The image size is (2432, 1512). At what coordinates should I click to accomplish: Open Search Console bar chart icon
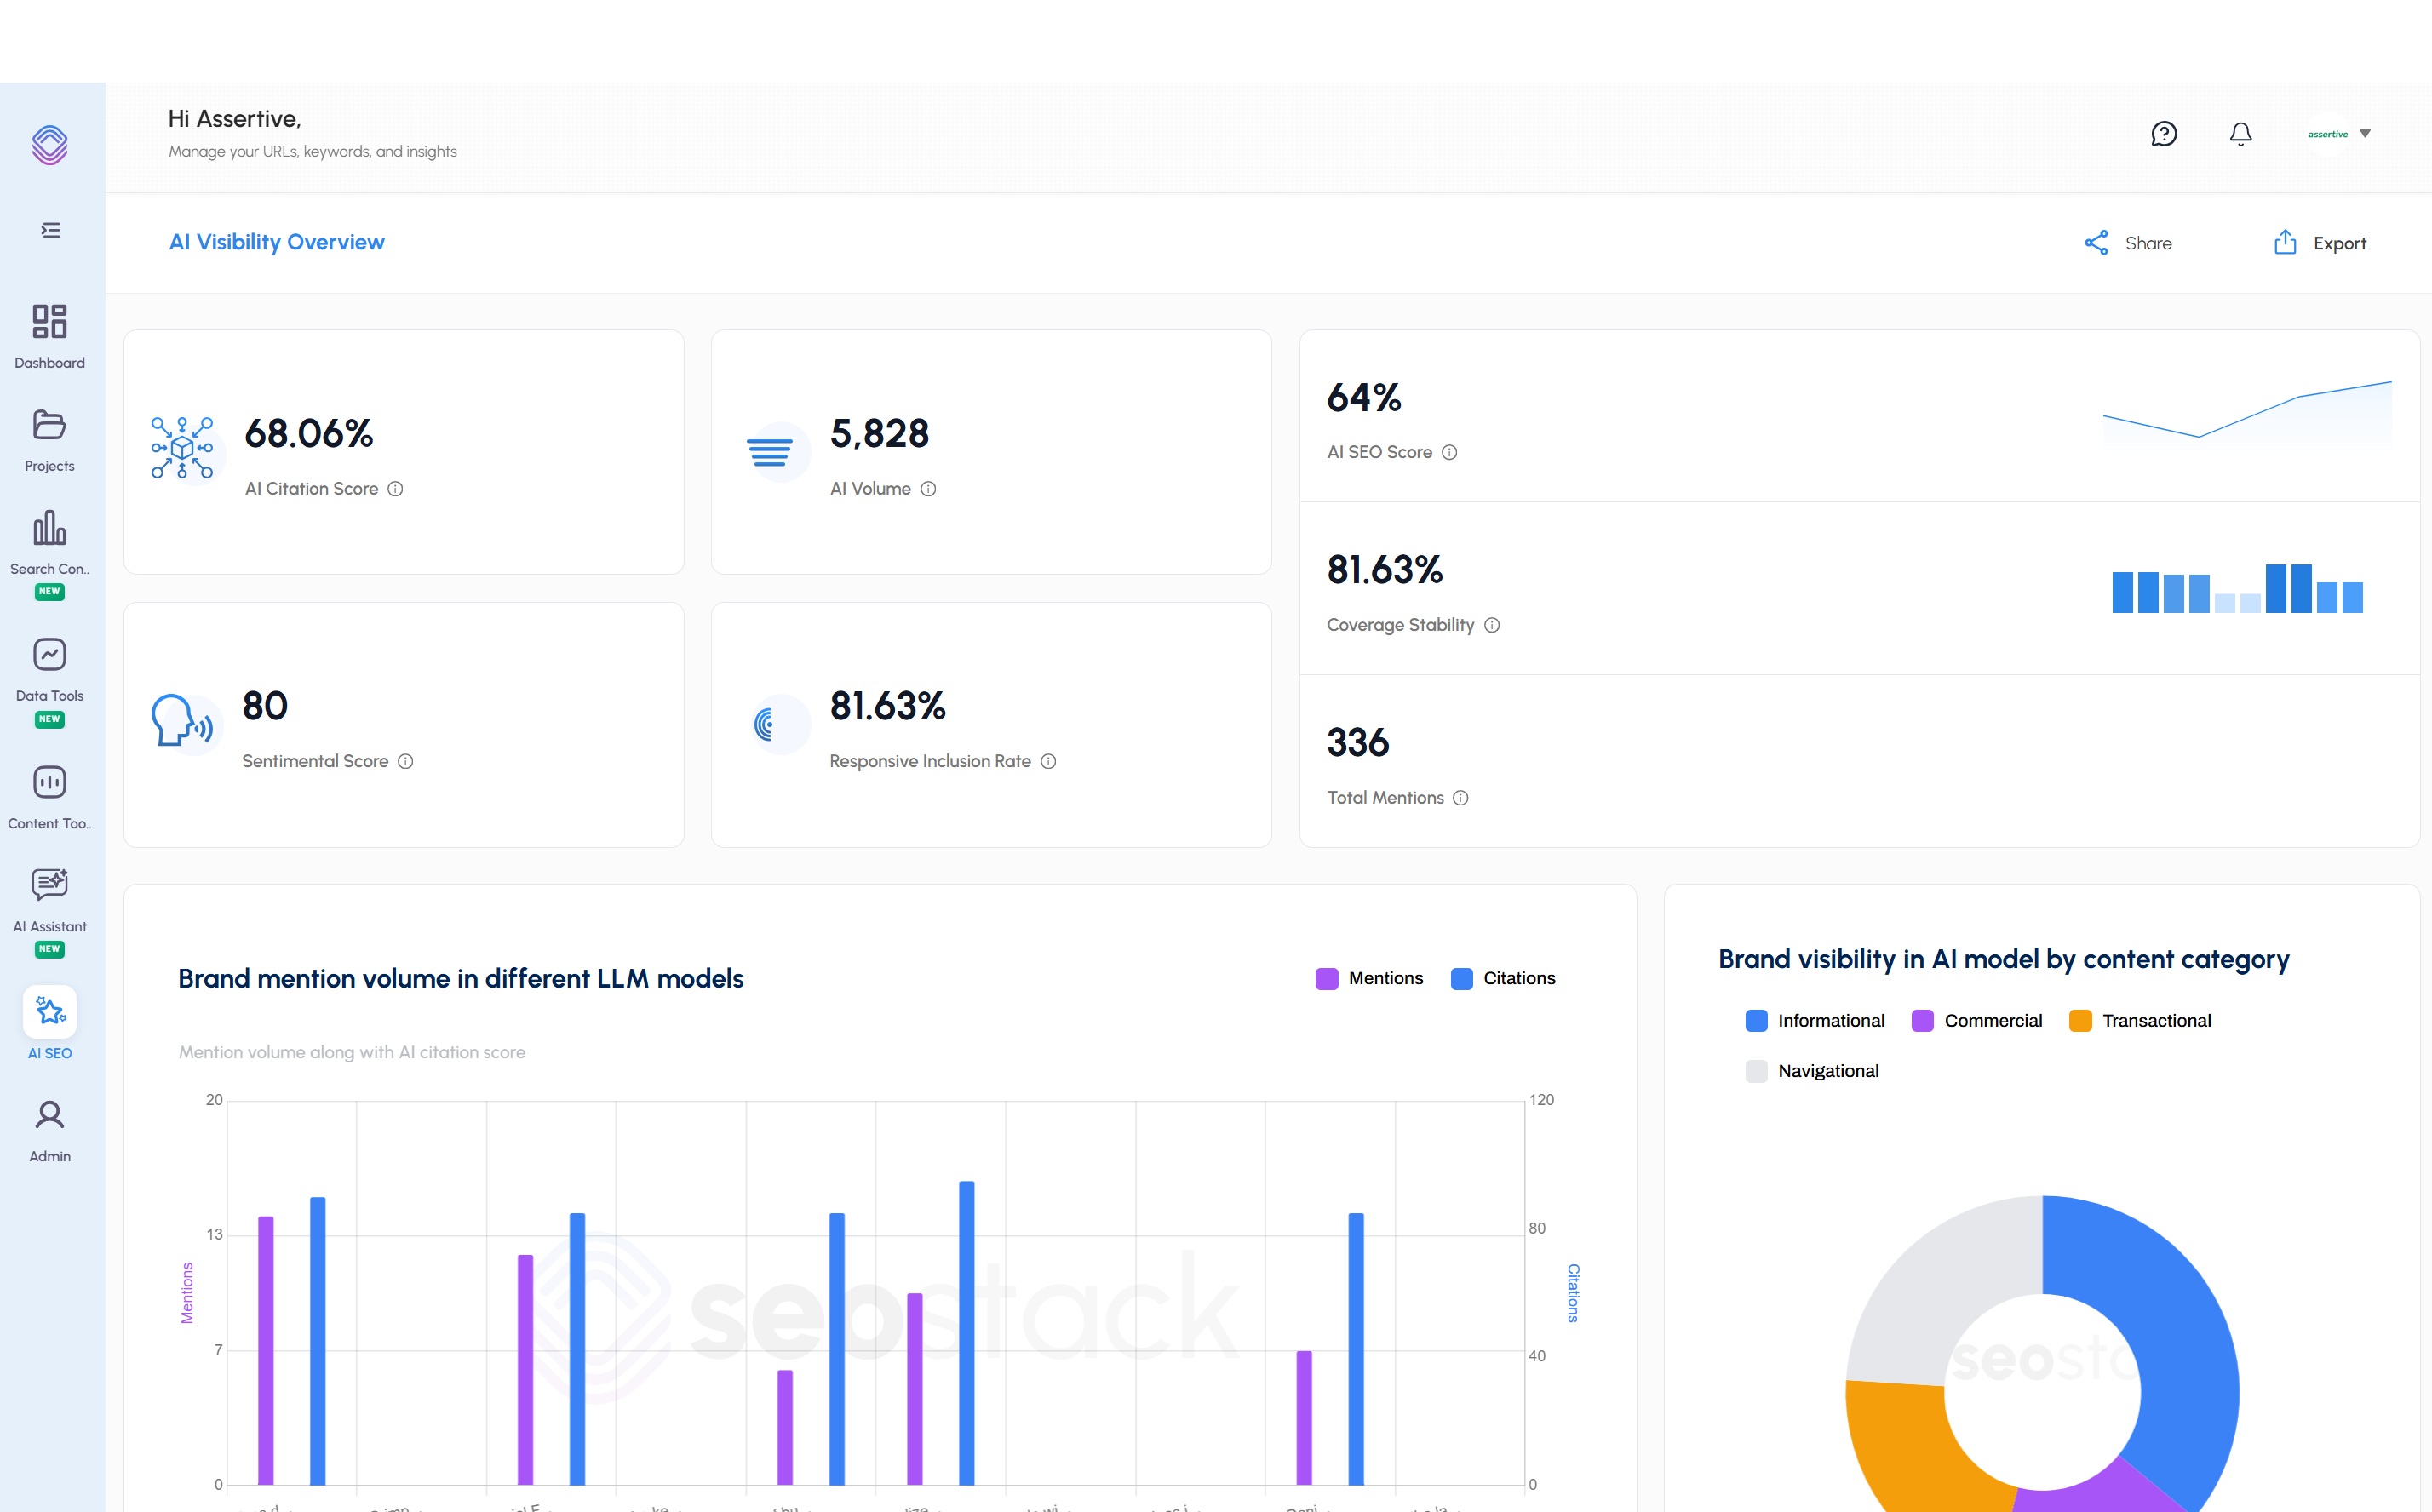(x=50, y=527)
